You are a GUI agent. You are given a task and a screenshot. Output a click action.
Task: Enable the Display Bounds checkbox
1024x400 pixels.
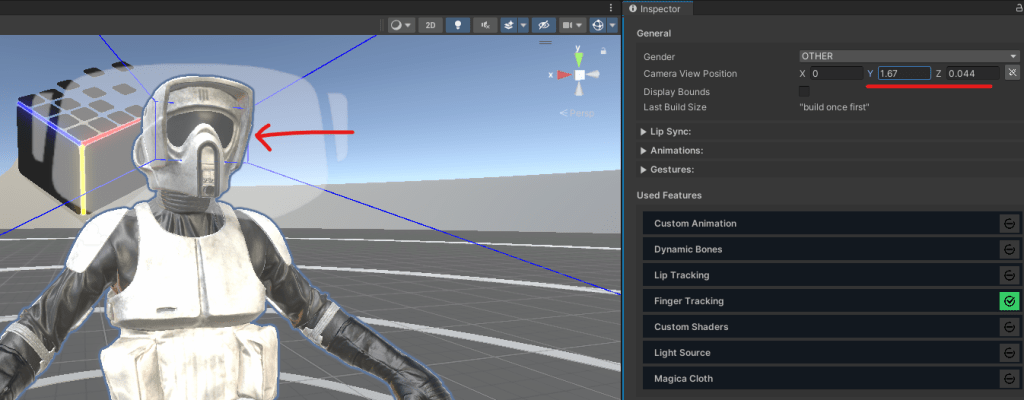coord(804,92)
